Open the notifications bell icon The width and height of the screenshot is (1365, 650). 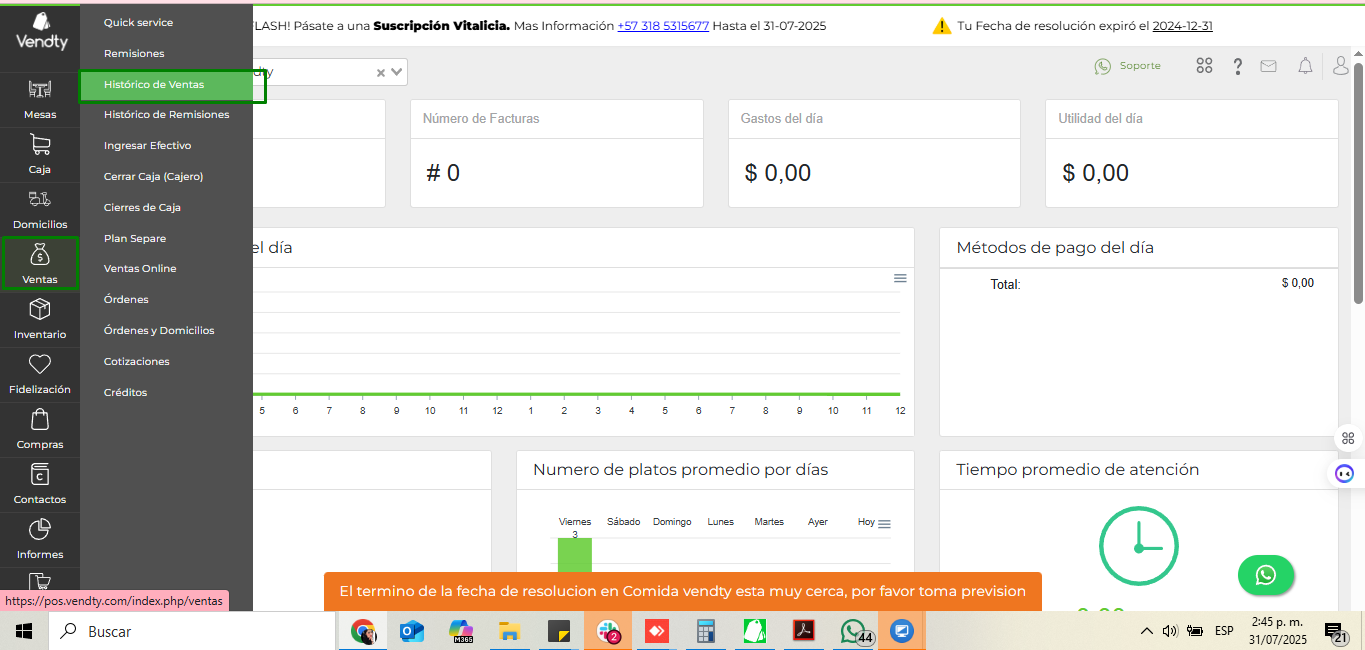tap(1305, 66)
